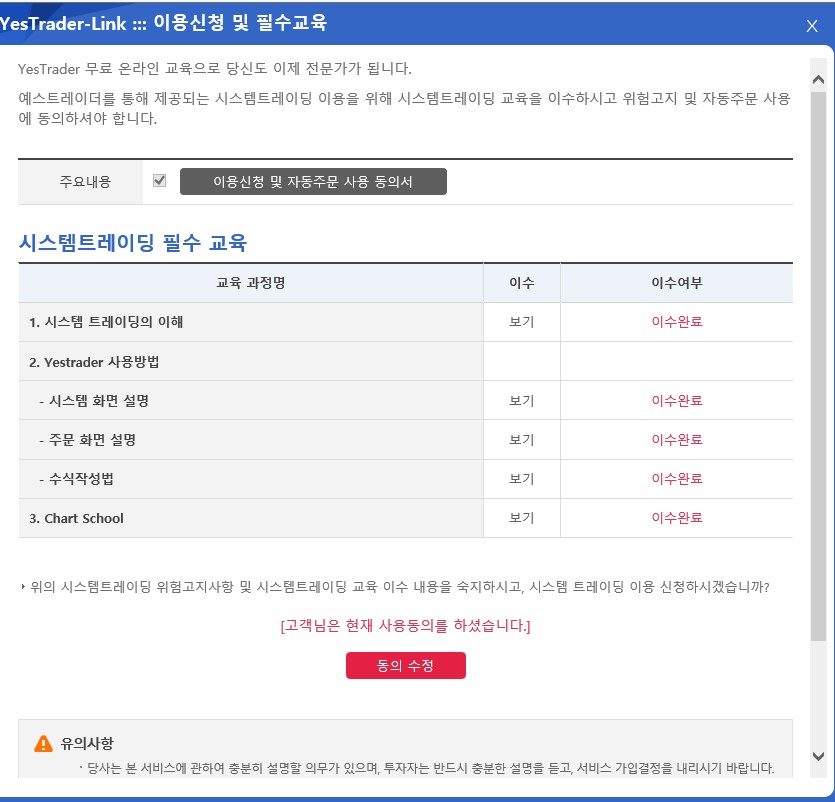Click 이수완료 status in Chart School row
The image size is (835, 802).
coord(677,518)
